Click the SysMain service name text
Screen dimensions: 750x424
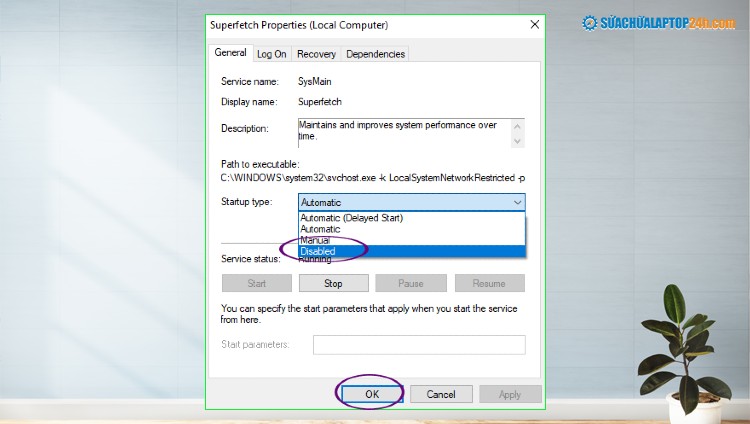[314, 81]
